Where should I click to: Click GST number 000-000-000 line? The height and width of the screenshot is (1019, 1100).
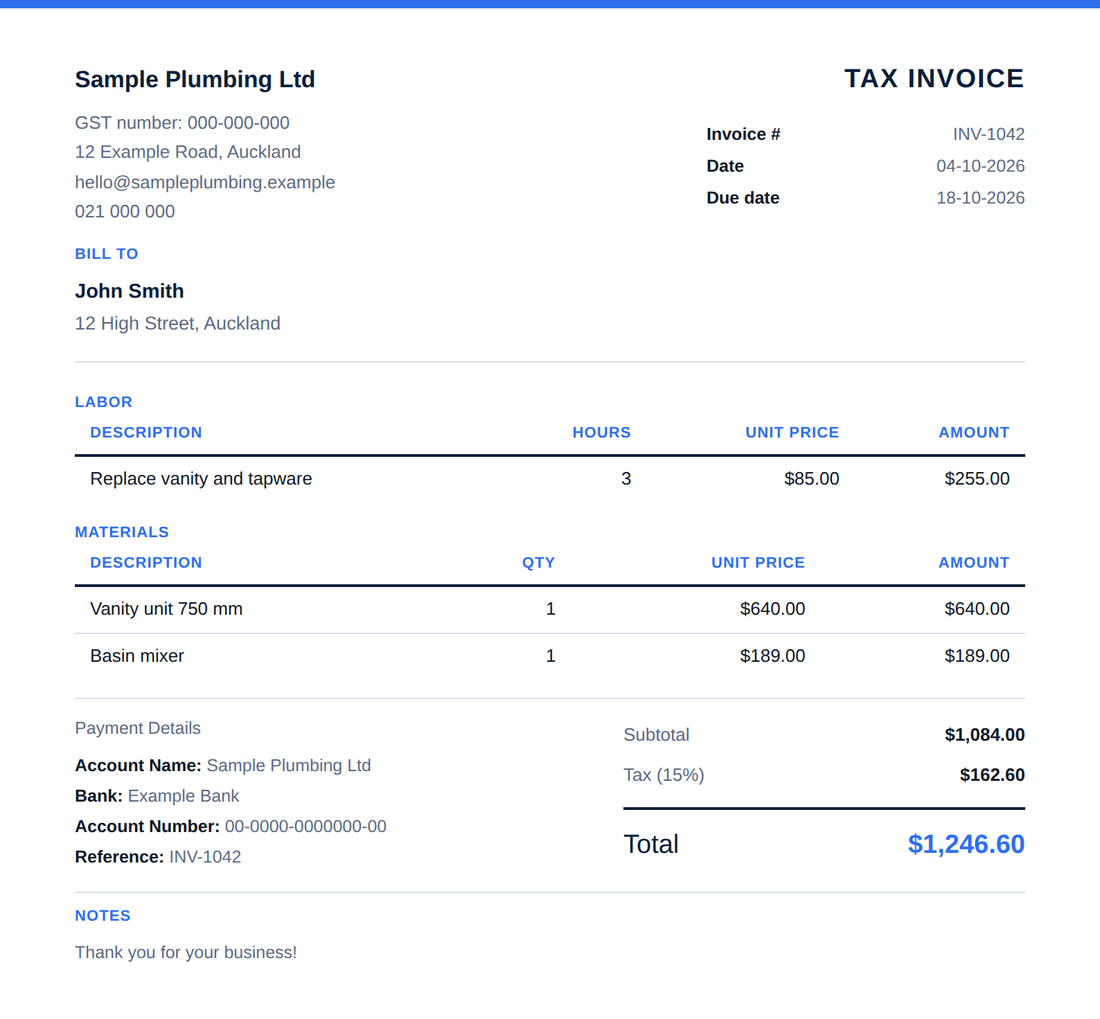pyautogui.click(x=182, y=123)
